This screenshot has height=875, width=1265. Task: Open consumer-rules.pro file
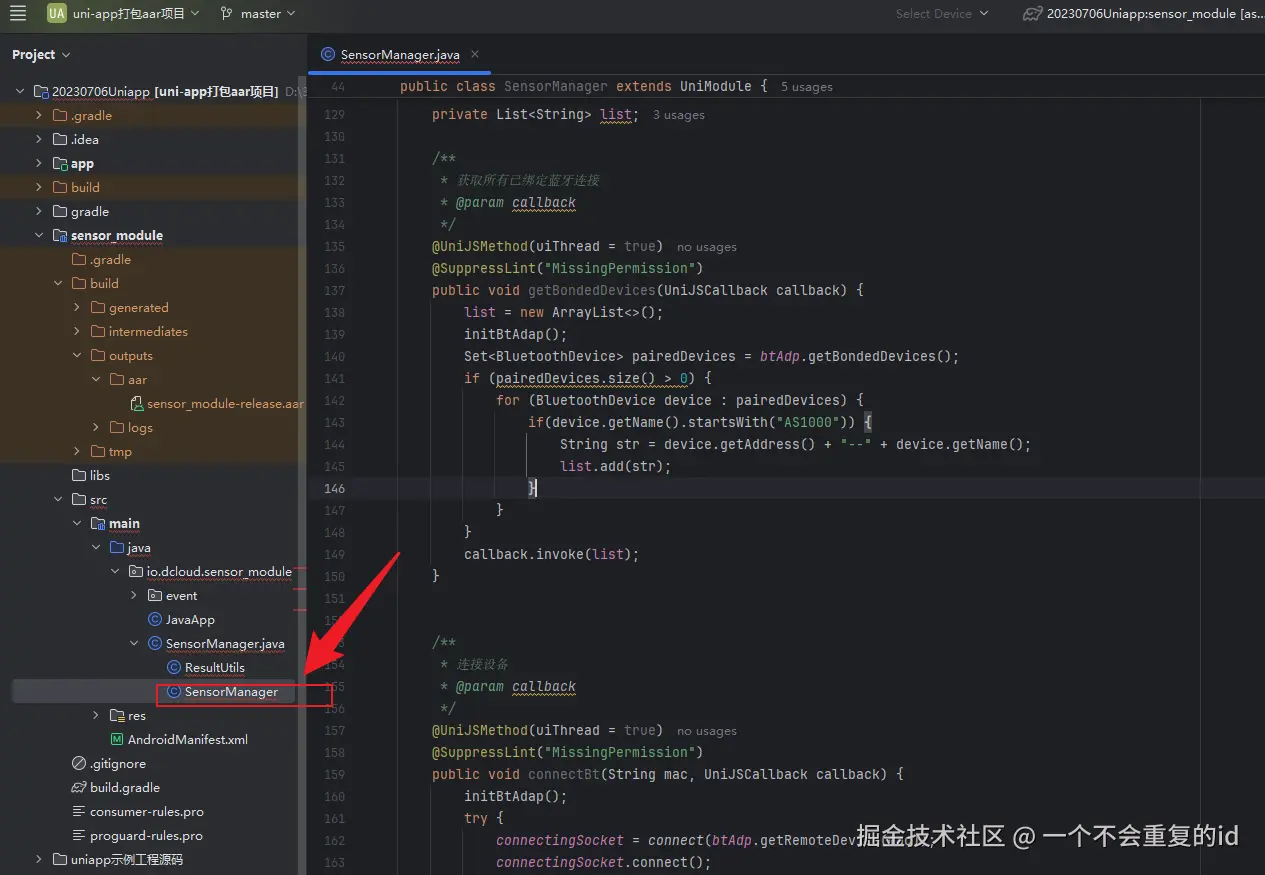pyautogui.click(x=146, y=811)
